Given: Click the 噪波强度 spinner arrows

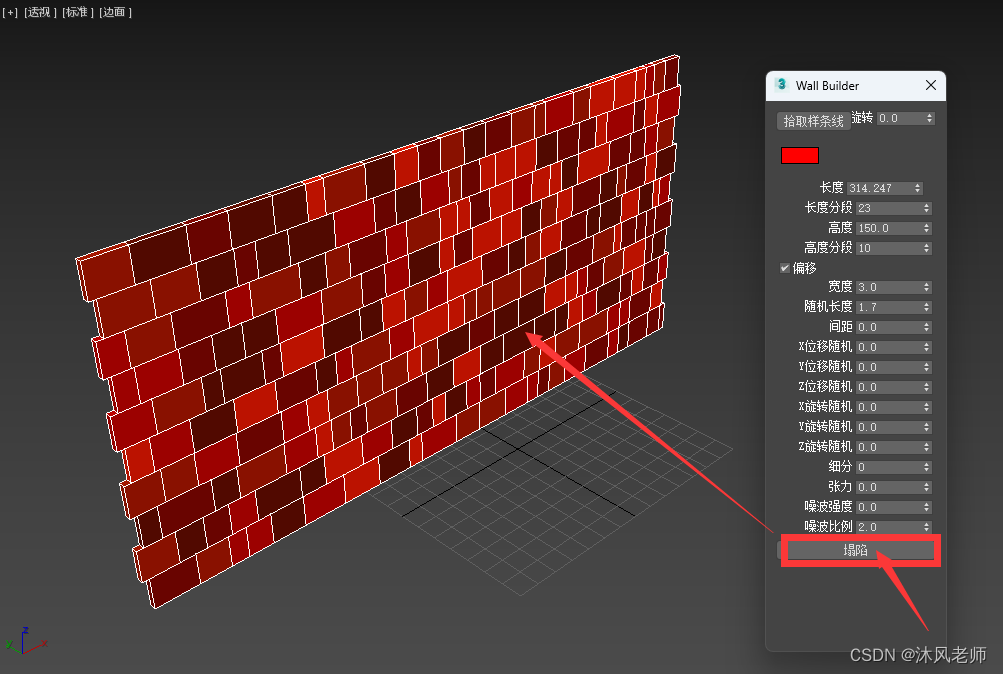Looking at the screenshot, I should click(927, 507).
